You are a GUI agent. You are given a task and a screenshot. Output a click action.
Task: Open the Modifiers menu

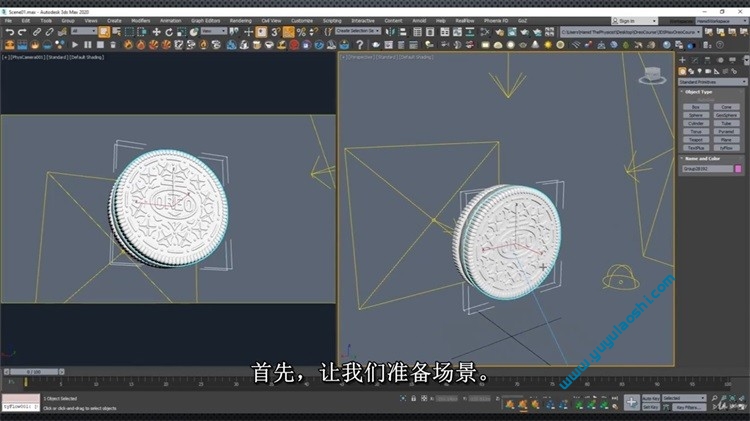tap(141, 21)
